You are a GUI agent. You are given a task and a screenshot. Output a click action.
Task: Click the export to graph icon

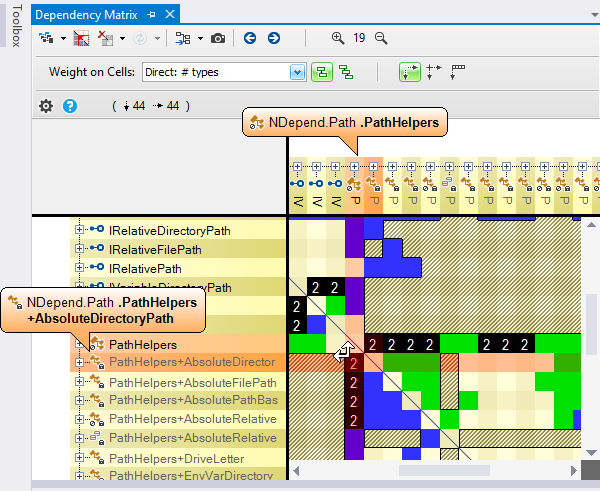[183, 38]
